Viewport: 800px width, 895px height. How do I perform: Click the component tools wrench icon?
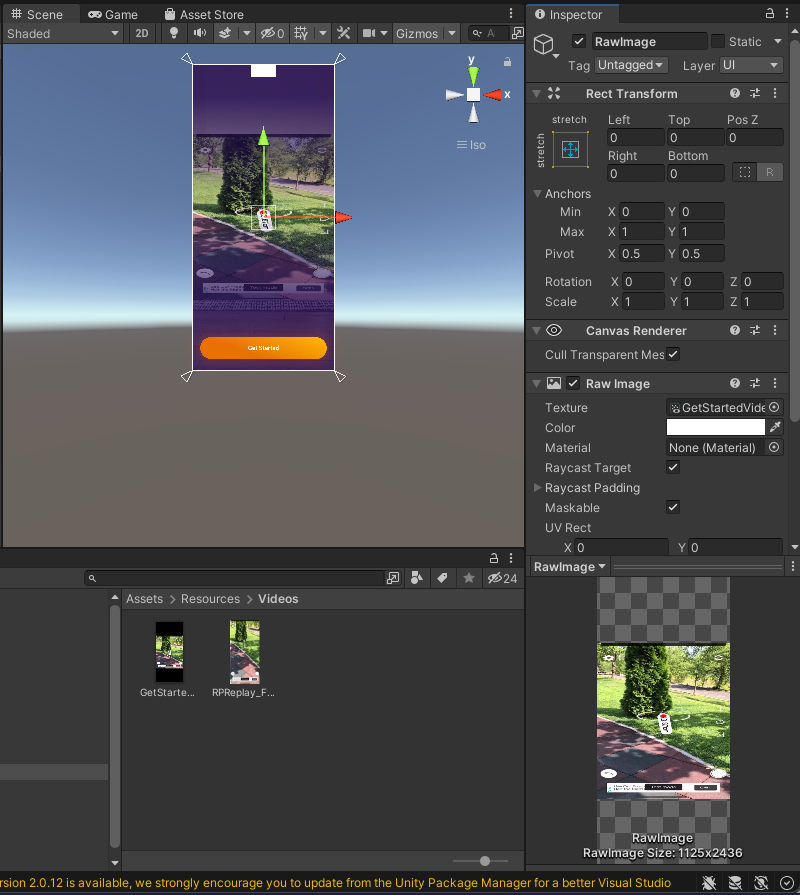pos(343,33)
